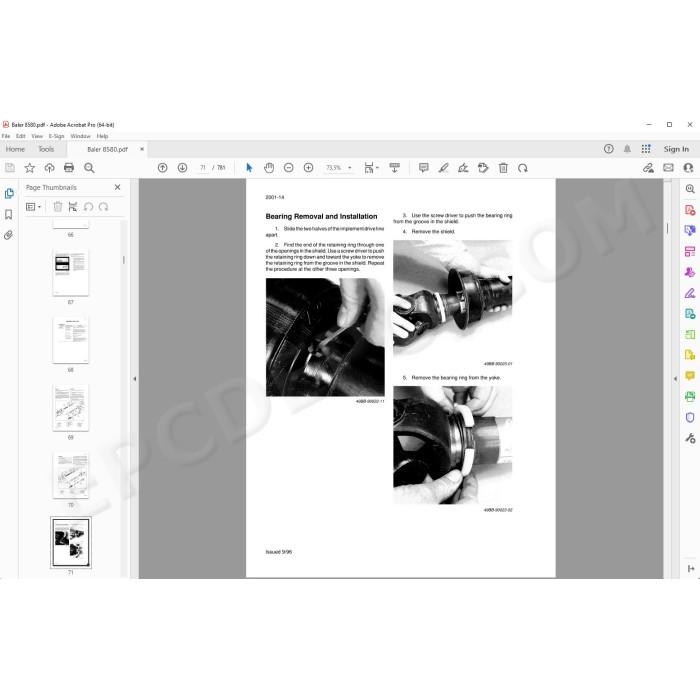Open Organize Pages tool in right rail
Image resolution: width=700 pixels, height=700 pixels.
(x=690, y=335)
